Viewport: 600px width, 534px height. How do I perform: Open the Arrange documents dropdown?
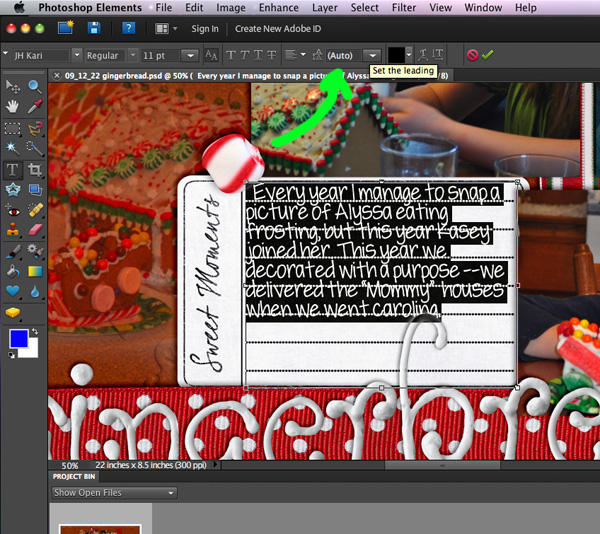pos(166,29)
